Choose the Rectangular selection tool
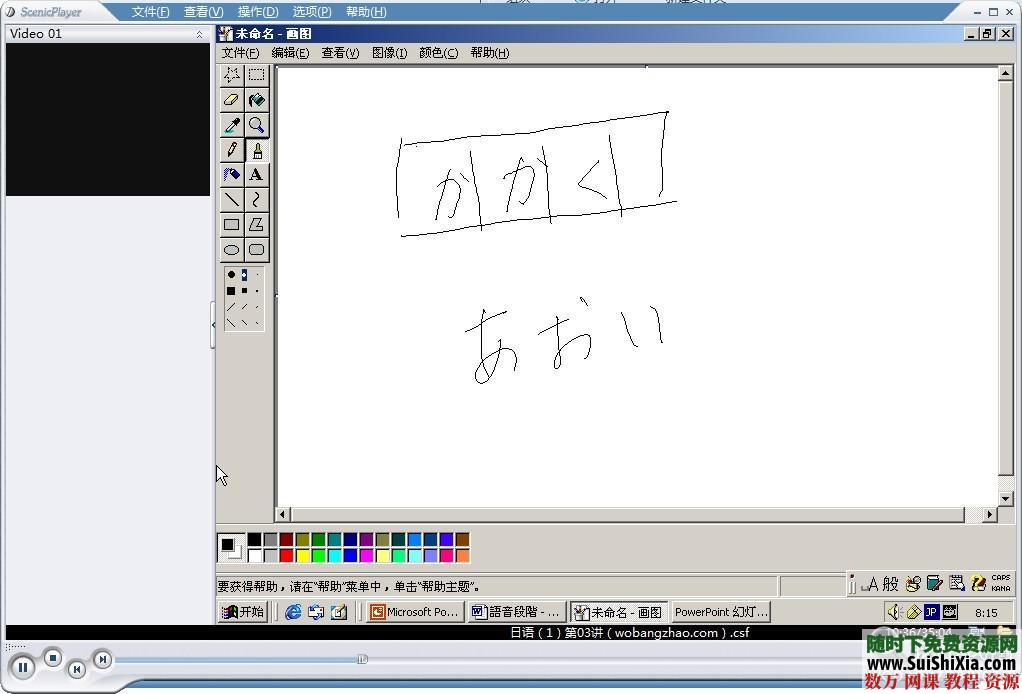The image size is (1022, 694). tap(257, 75)
